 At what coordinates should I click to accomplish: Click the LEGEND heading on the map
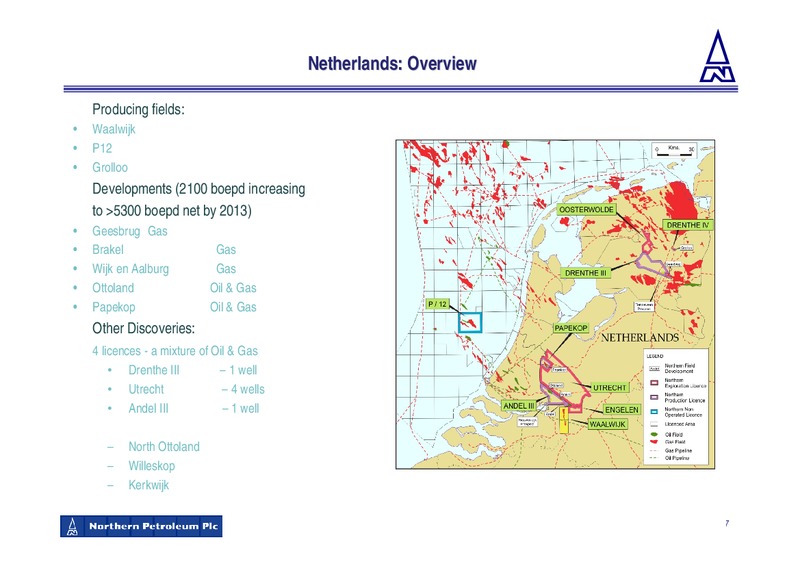(x=655, y=356)
